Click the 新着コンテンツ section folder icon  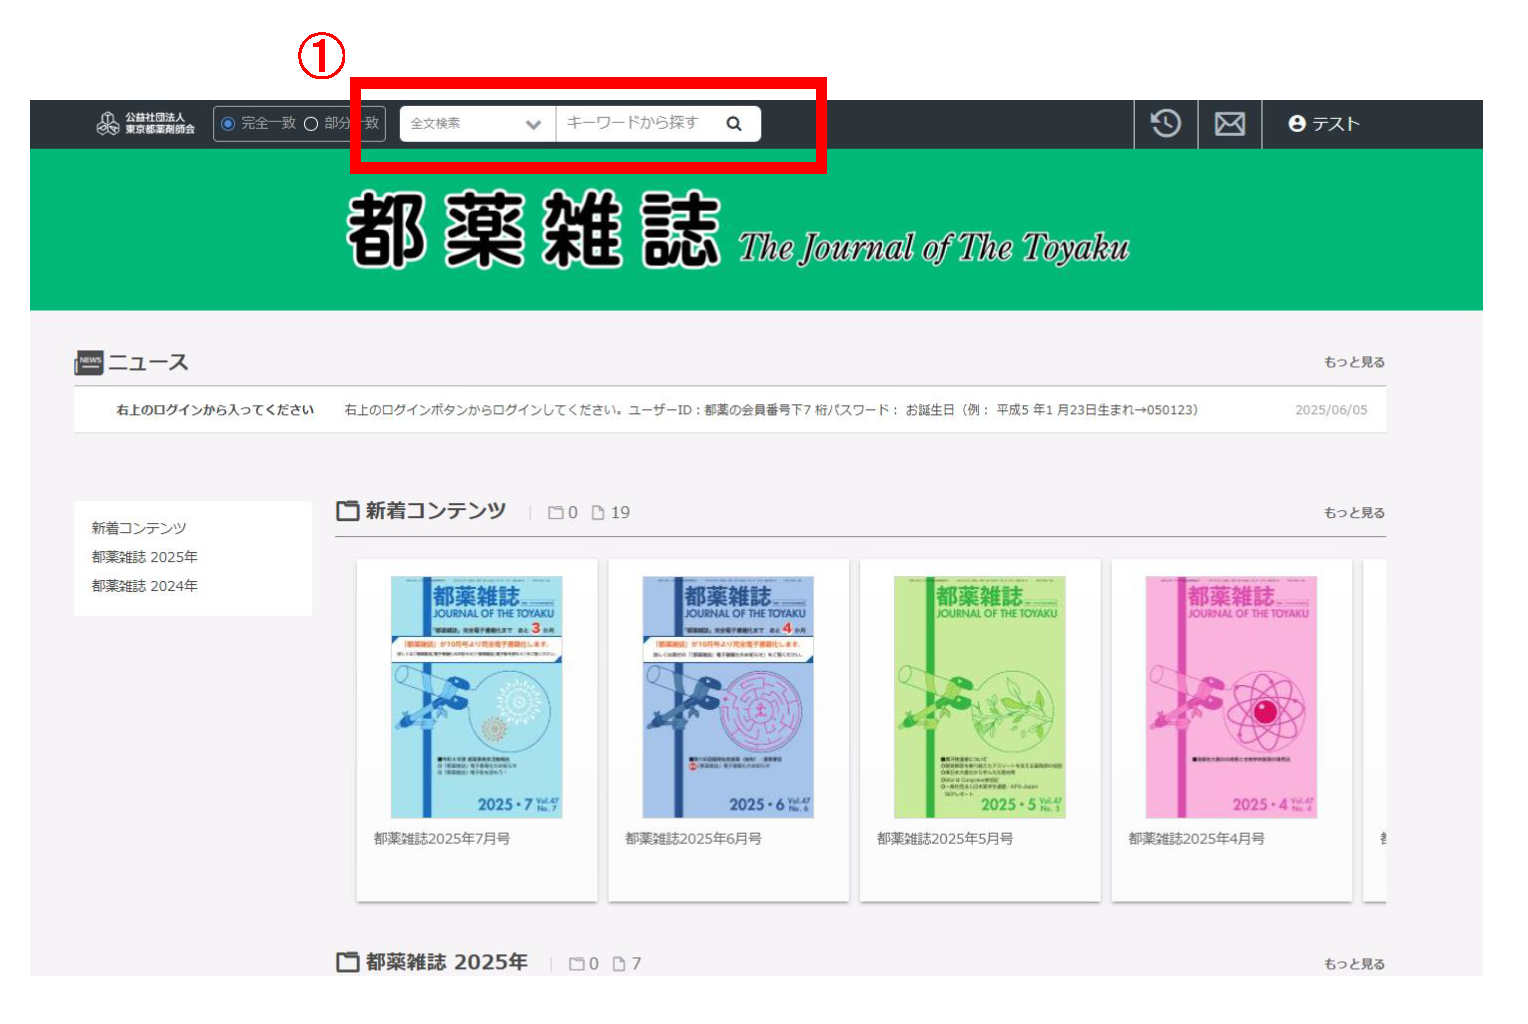[x=348, y=511]
